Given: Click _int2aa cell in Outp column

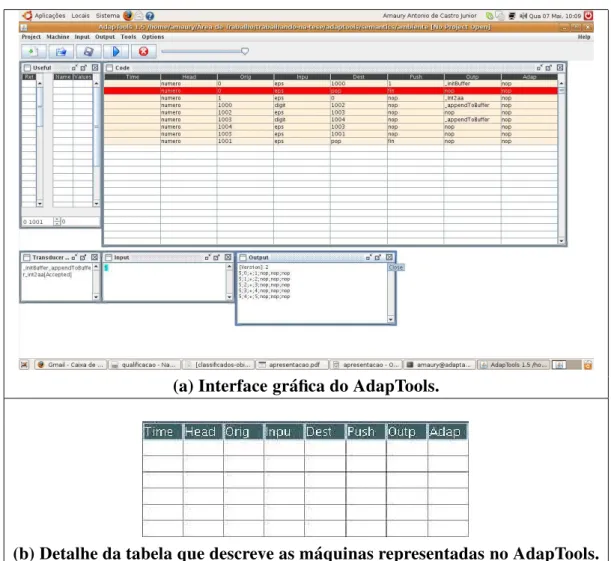Looking at the screenshot, I should 472,98.
